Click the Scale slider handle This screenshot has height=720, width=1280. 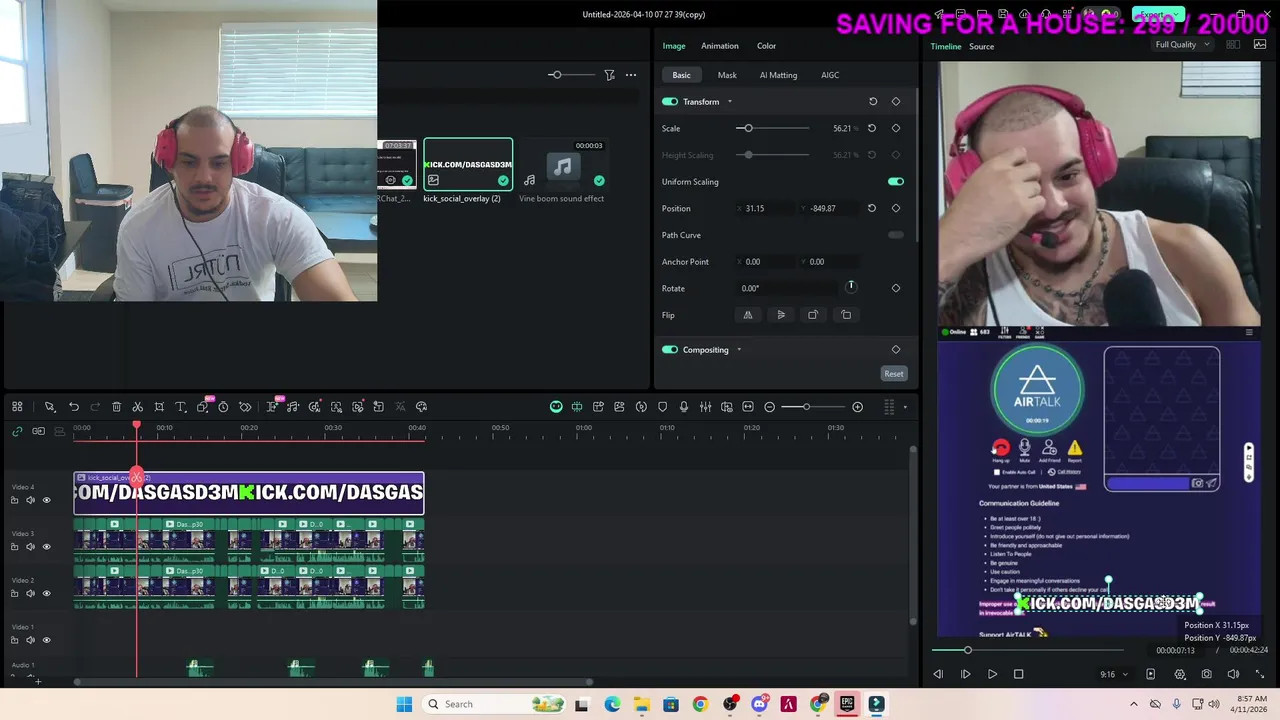tap(747, 128)
